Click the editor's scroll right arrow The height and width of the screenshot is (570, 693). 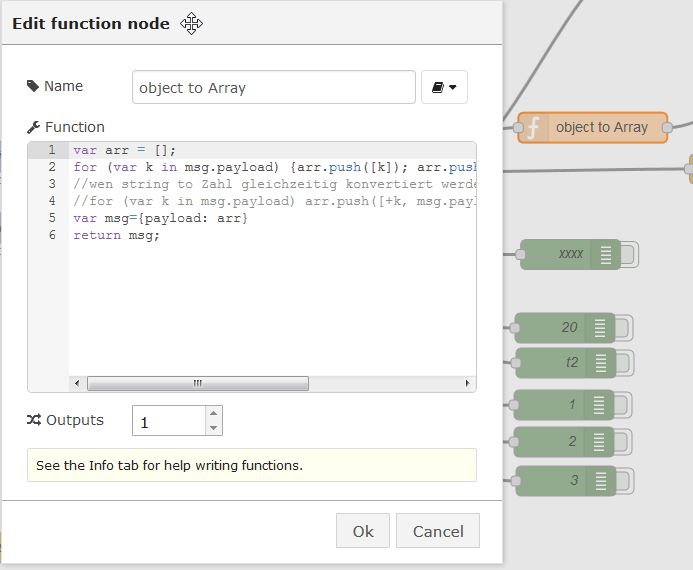[x=468, y=383]
